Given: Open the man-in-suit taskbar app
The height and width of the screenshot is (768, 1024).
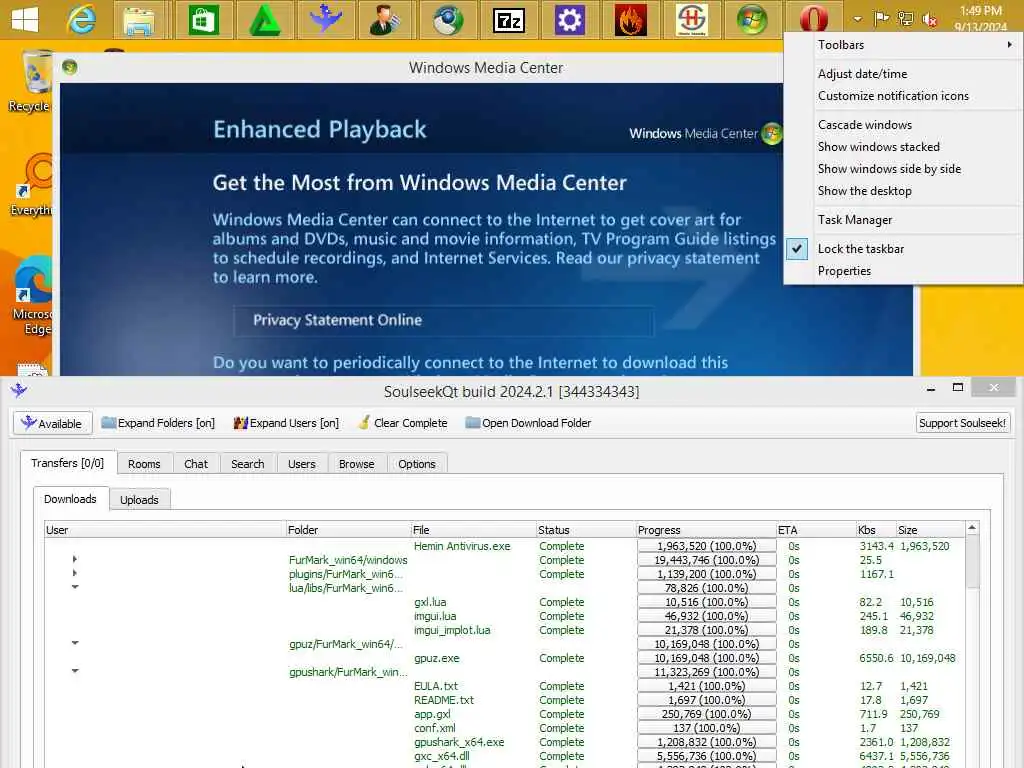Looking at the screenshot, I should [x=385, y=20].
